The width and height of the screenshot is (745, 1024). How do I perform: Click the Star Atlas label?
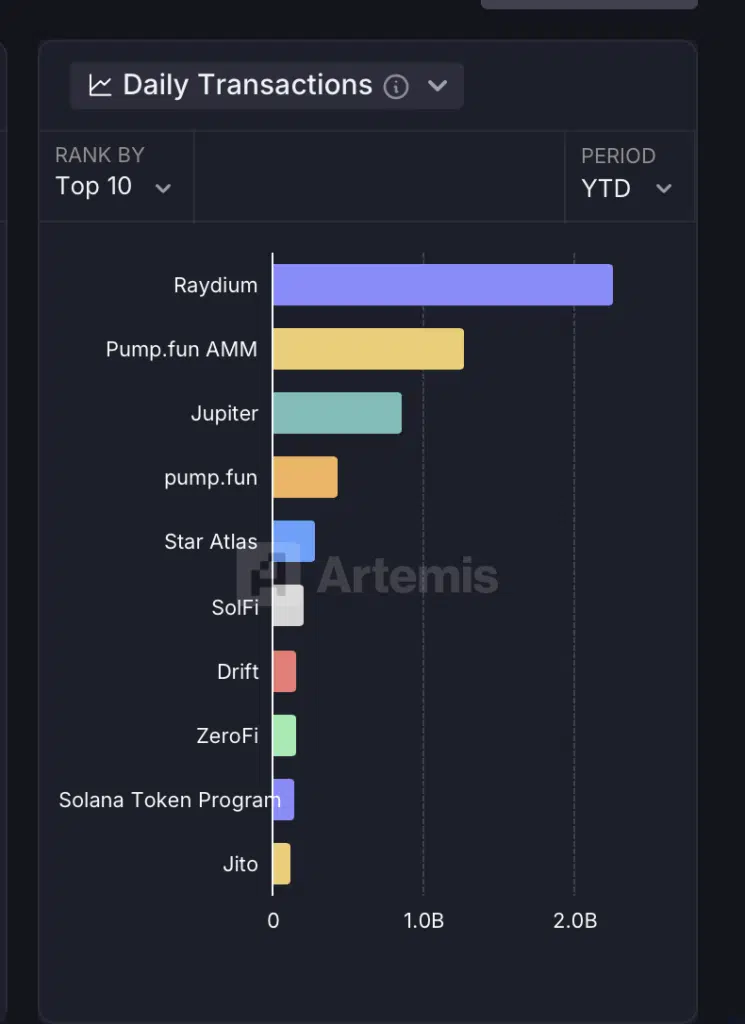[210, 542]
